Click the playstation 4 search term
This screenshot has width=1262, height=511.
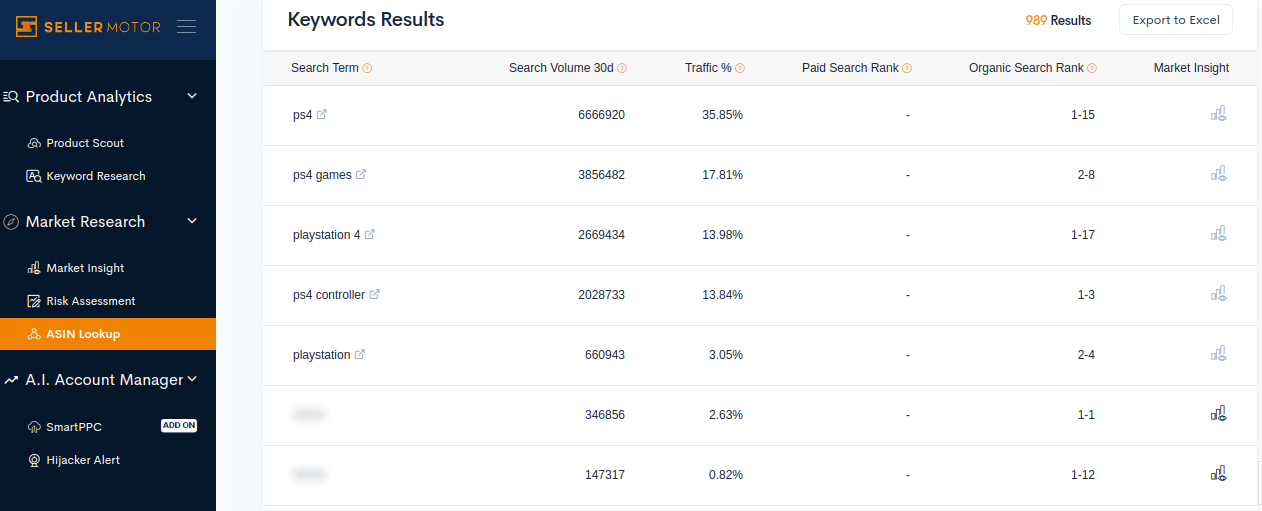327,235
